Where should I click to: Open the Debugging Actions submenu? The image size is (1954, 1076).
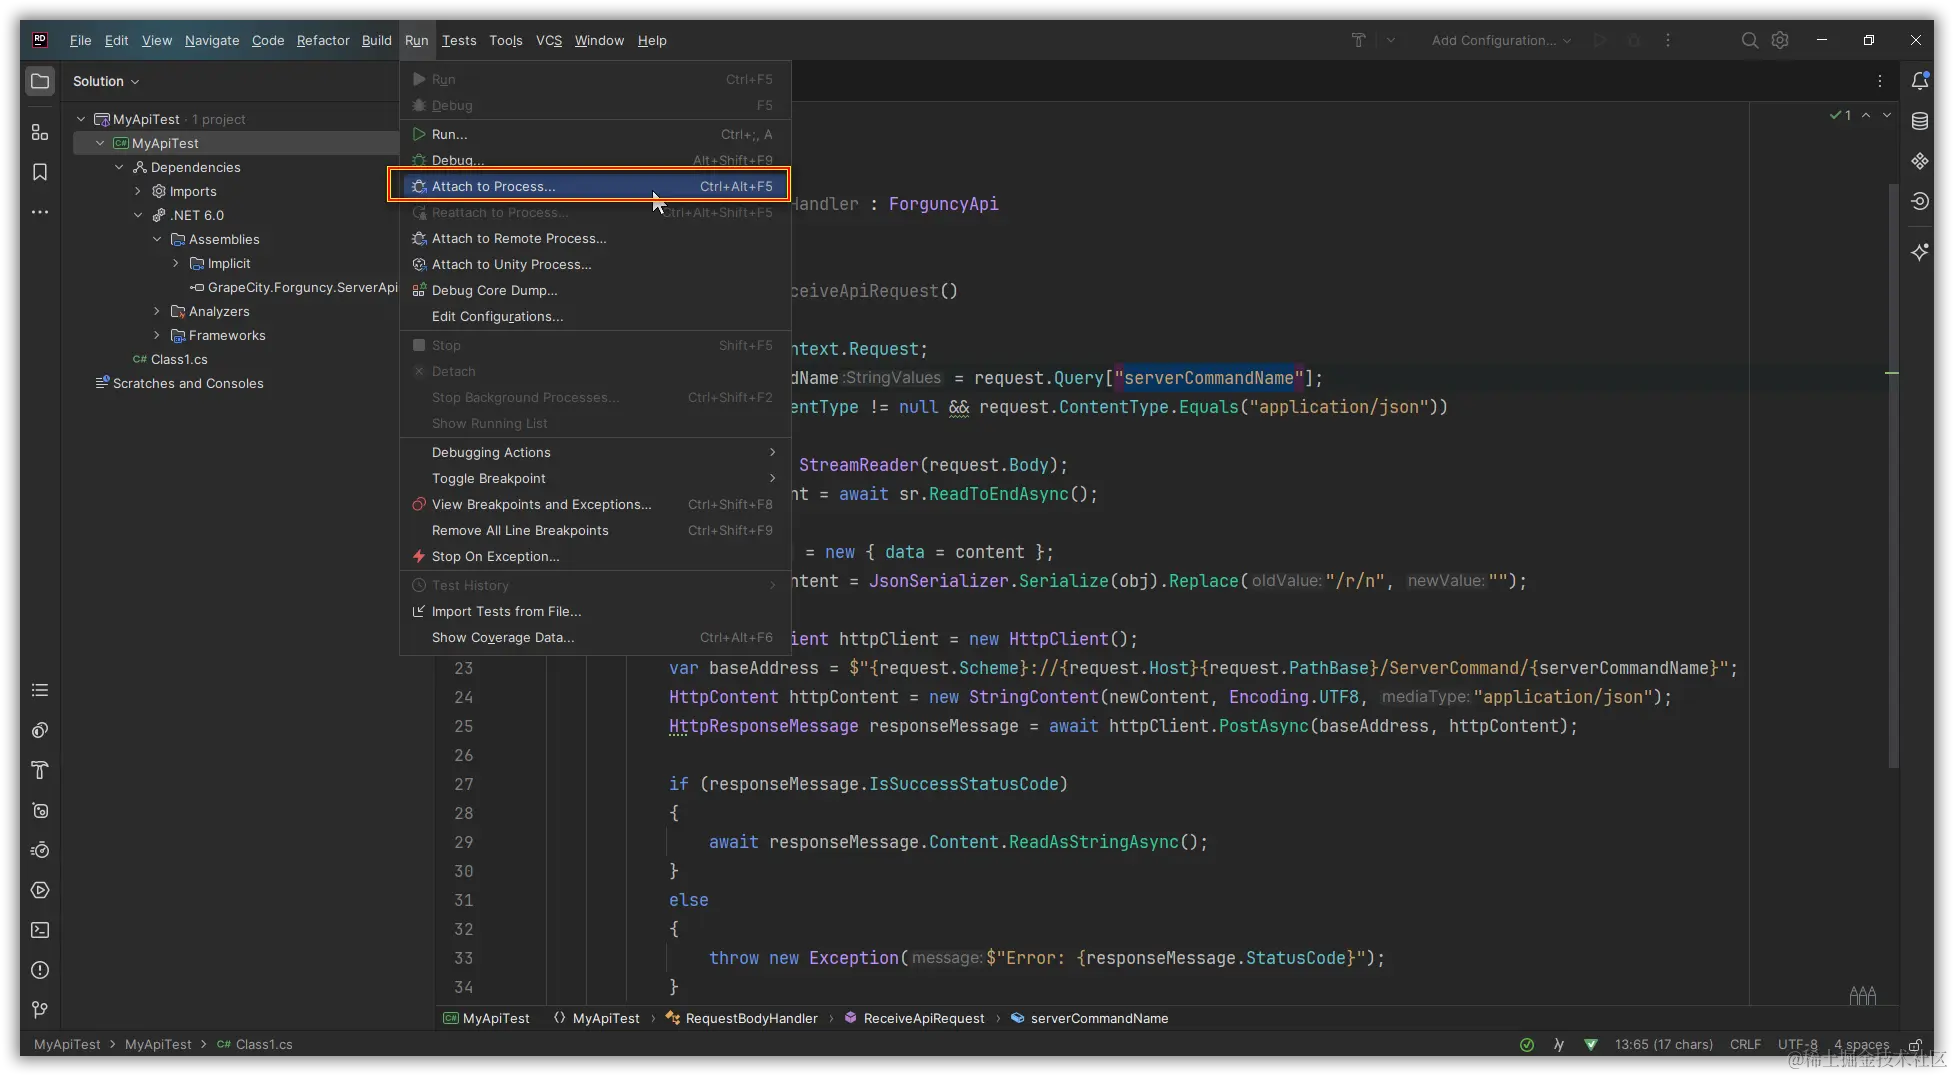pyautogui.click(x=491, y=452)
